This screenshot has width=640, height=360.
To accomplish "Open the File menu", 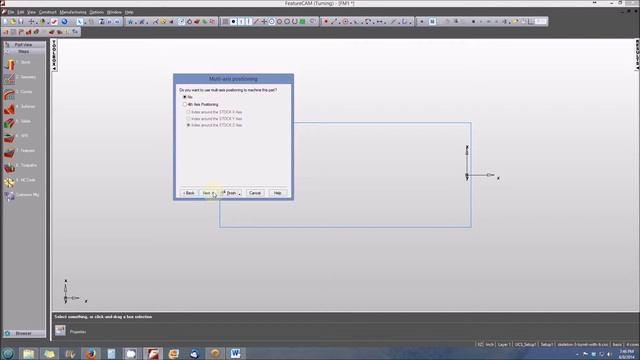I will (x=11, y=12).
